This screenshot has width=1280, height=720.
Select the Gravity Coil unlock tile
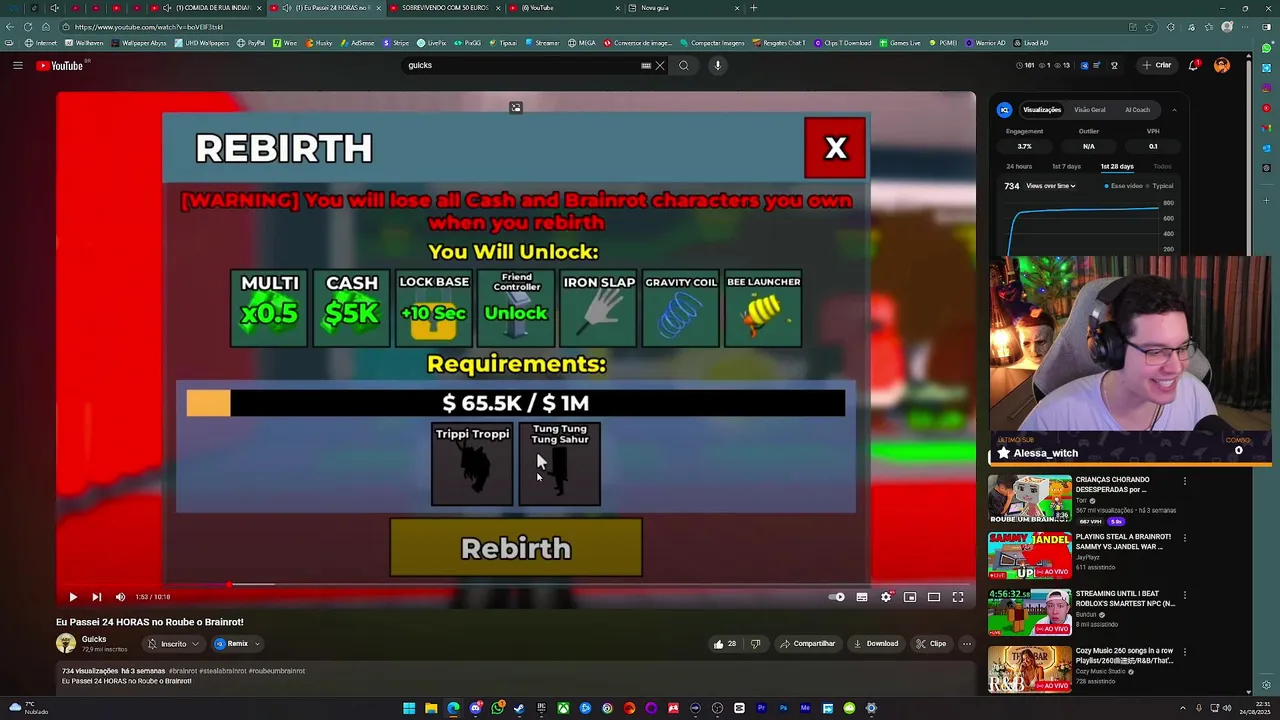(681, 309)
